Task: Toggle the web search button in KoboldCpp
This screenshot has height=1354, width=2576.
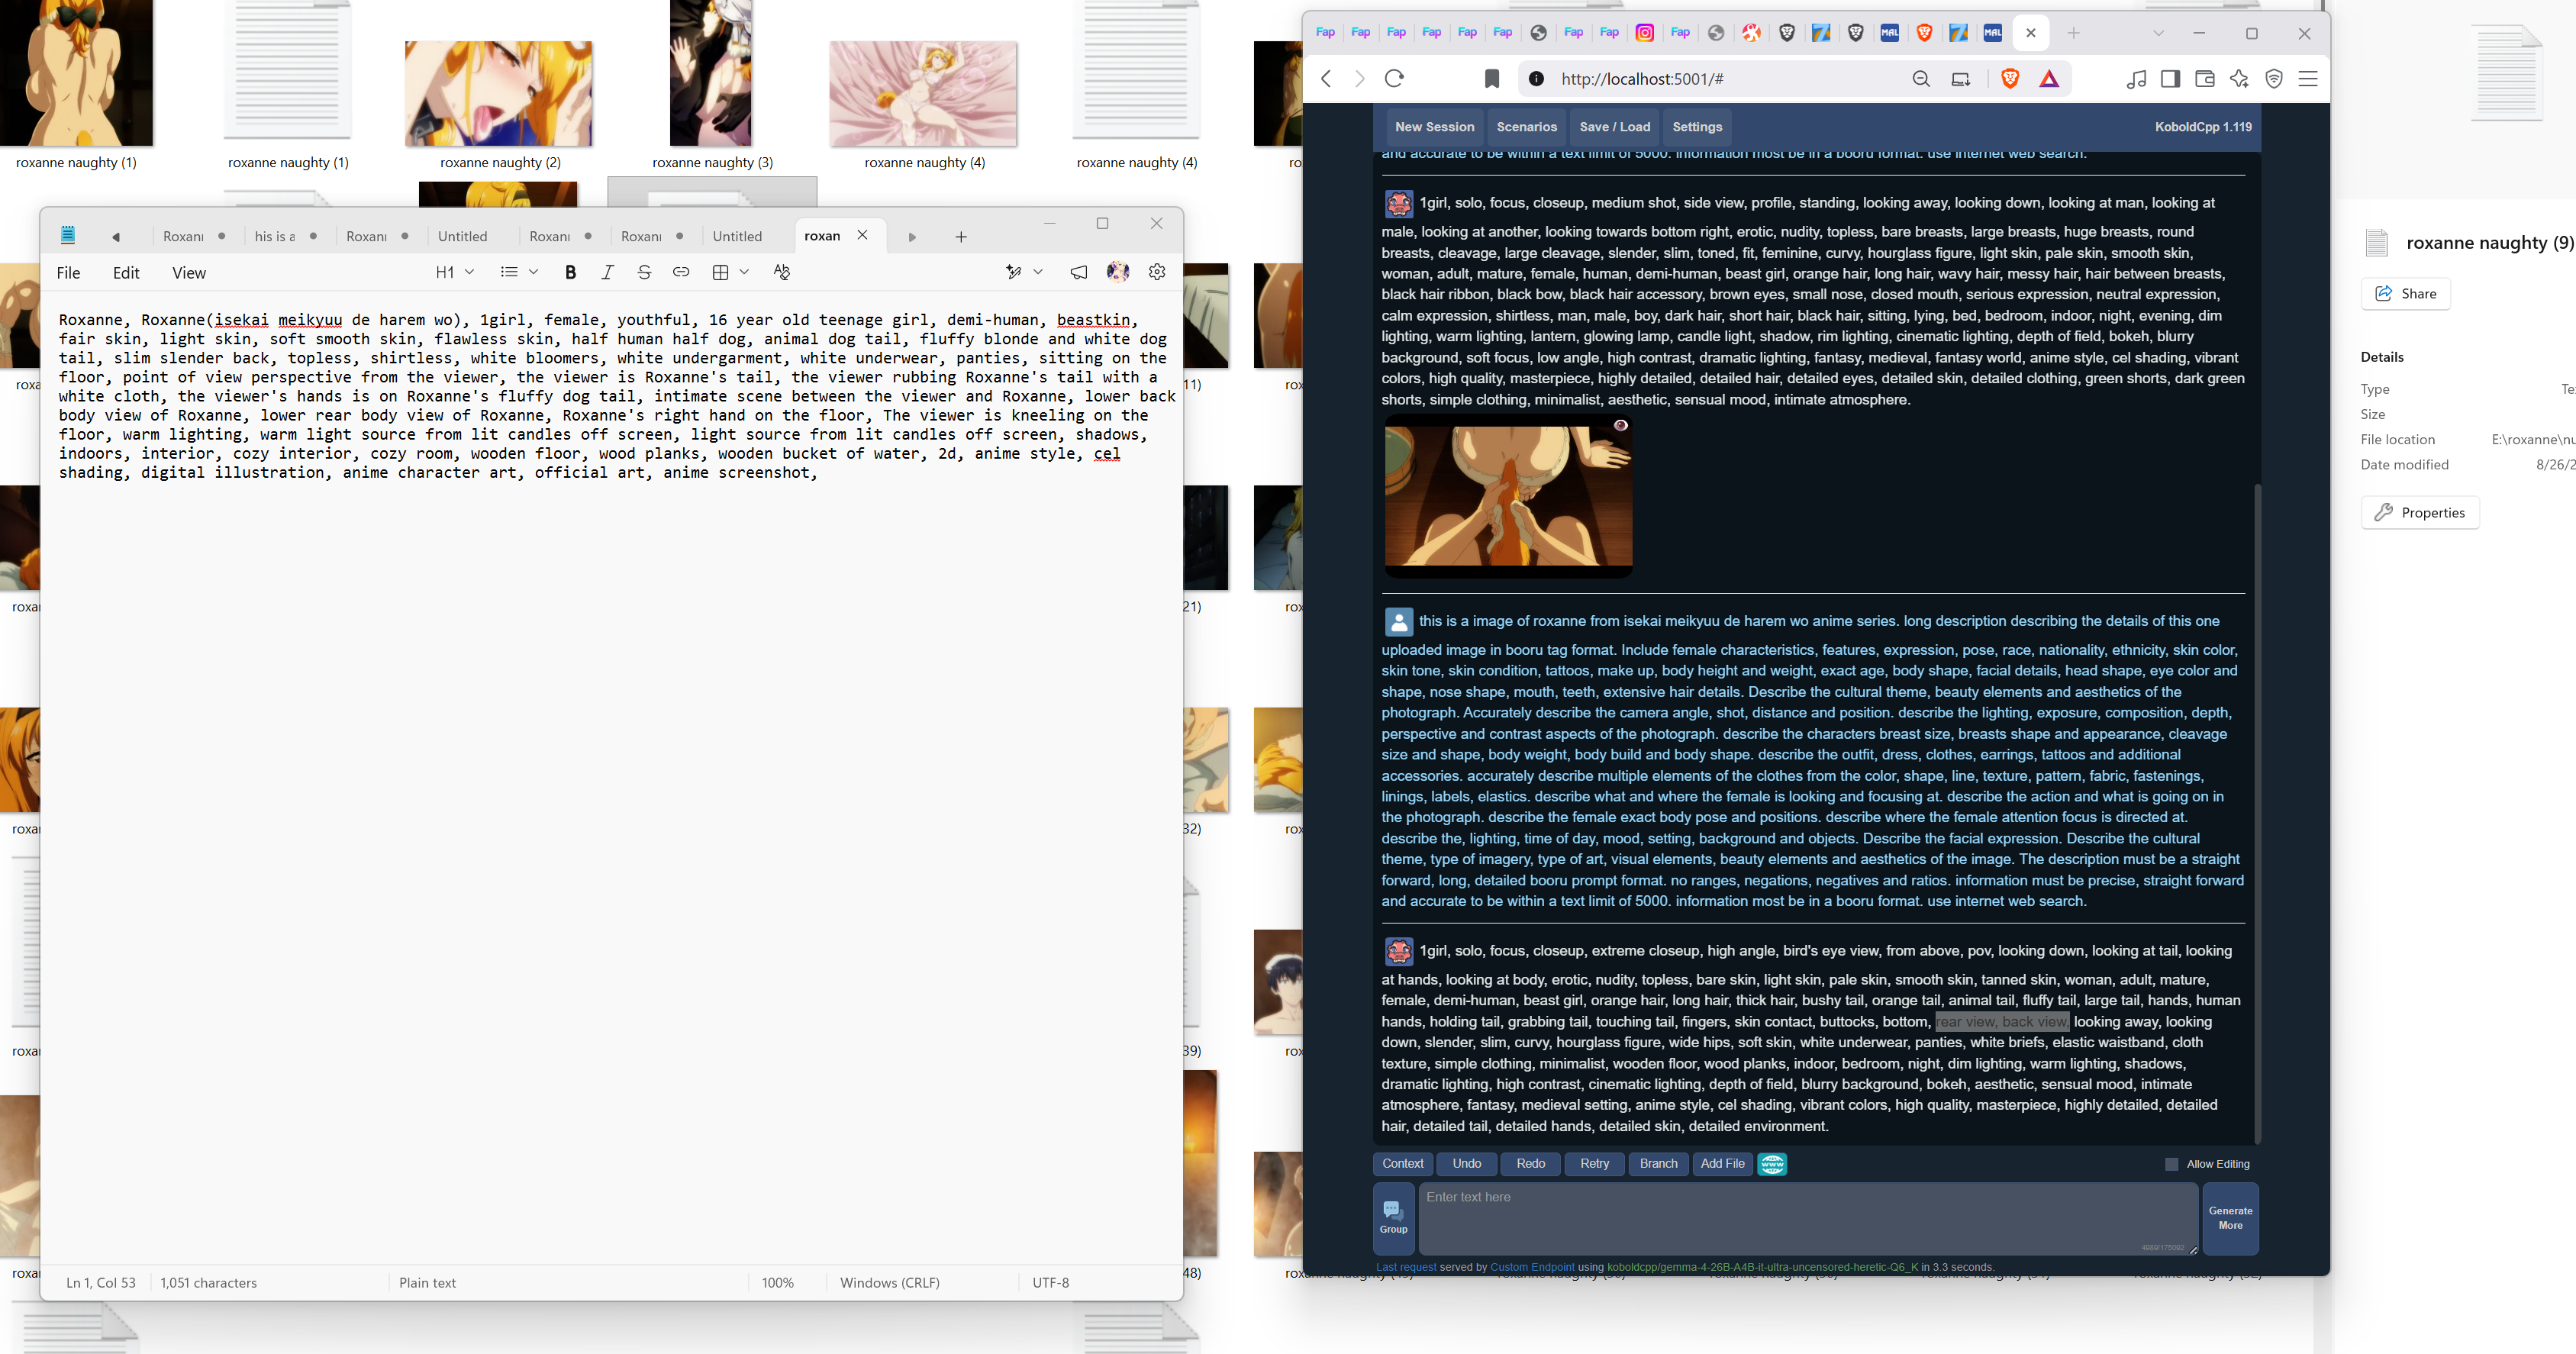Action: pos(1772,1164)
